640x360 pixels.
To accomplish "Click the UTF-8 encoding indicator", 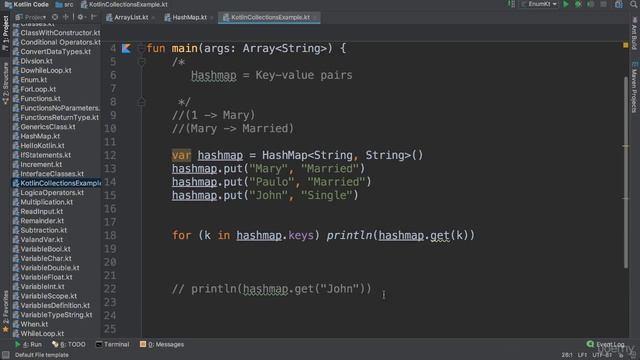I will coord(602,355).
